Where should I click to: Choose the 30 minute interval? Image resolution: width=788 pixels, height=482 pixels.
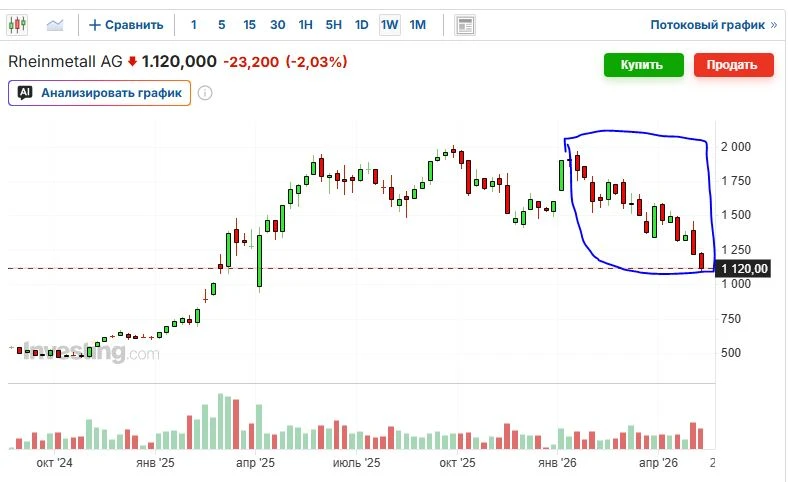point(277,25)
